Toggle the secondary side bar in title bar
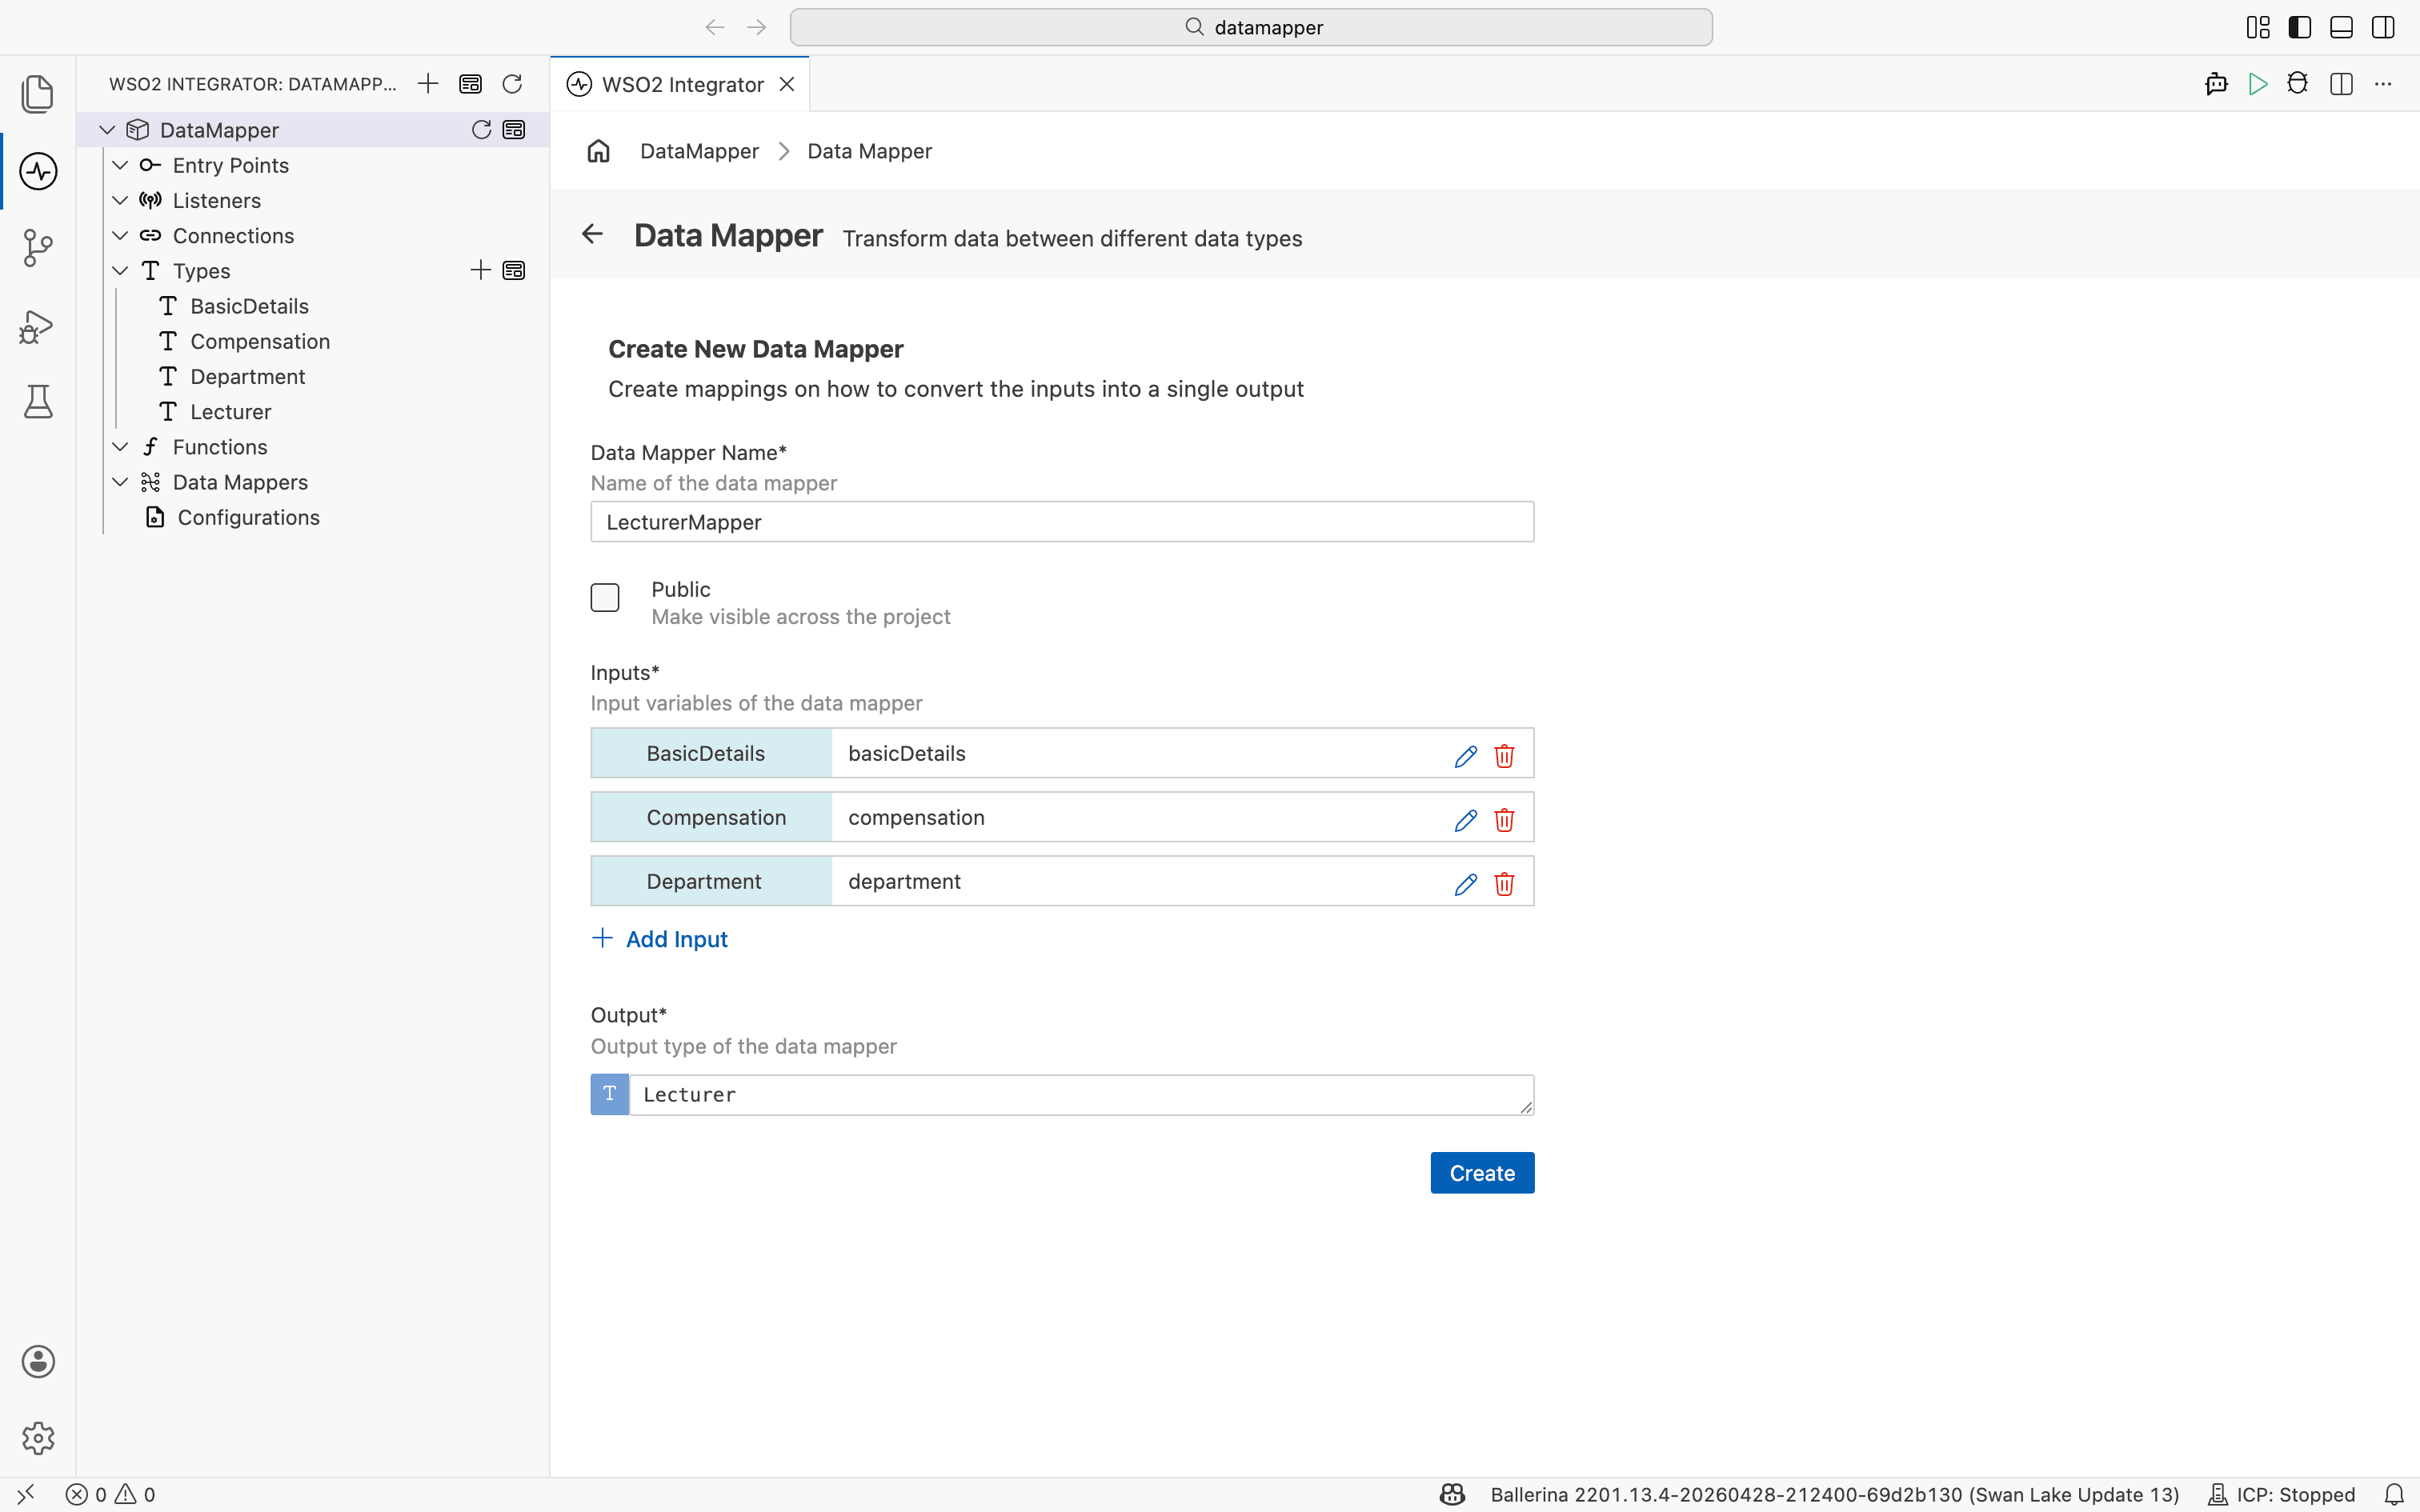The width and height of the screenshot is (2420, 1512). (2383, 27)
